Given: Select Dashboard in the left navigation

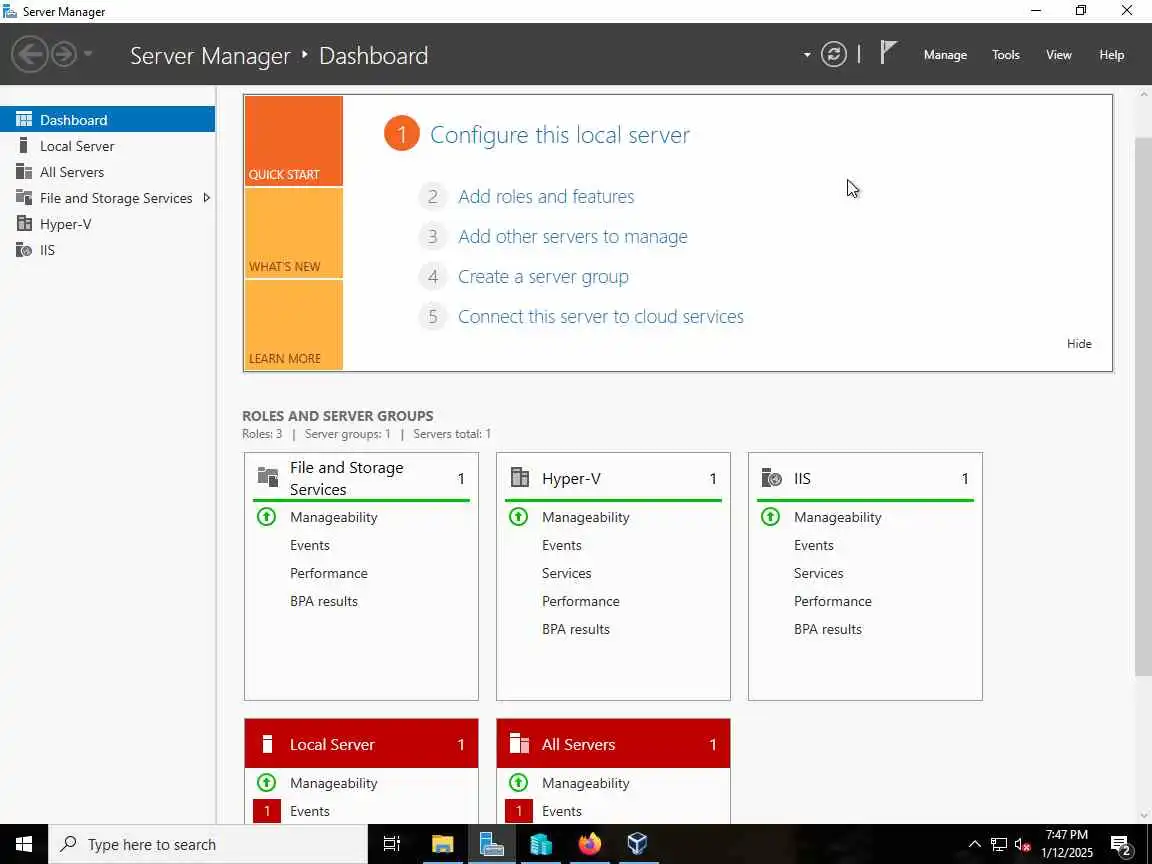Looking at the screenshot, I should pyautogui.click(x=107, y=119).
